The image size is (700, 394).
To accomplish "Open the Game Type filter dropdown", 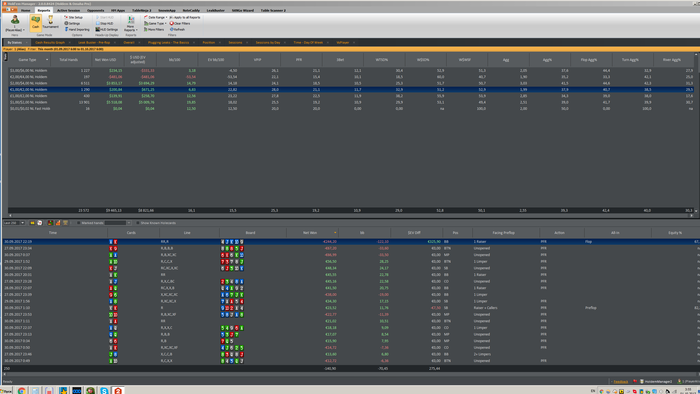I will click(x=155, y=23).
